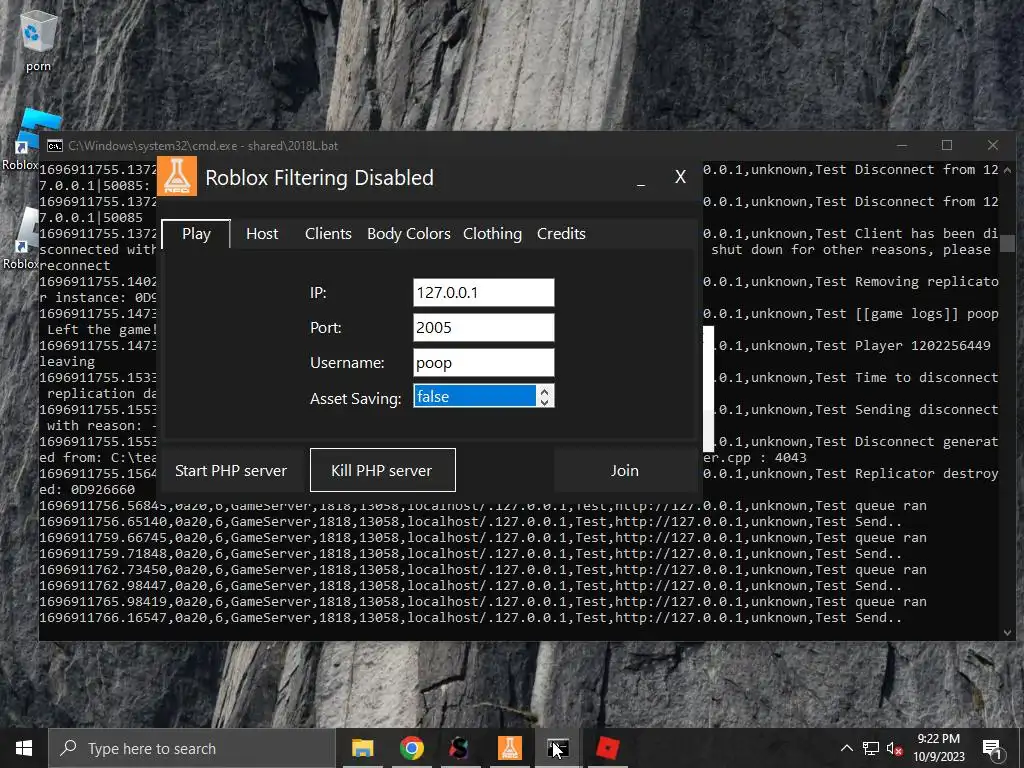This screenshot has height=768, width=1024.
Task: Click the Port input field
Action: pyautogui.click(x=484, y=328)
